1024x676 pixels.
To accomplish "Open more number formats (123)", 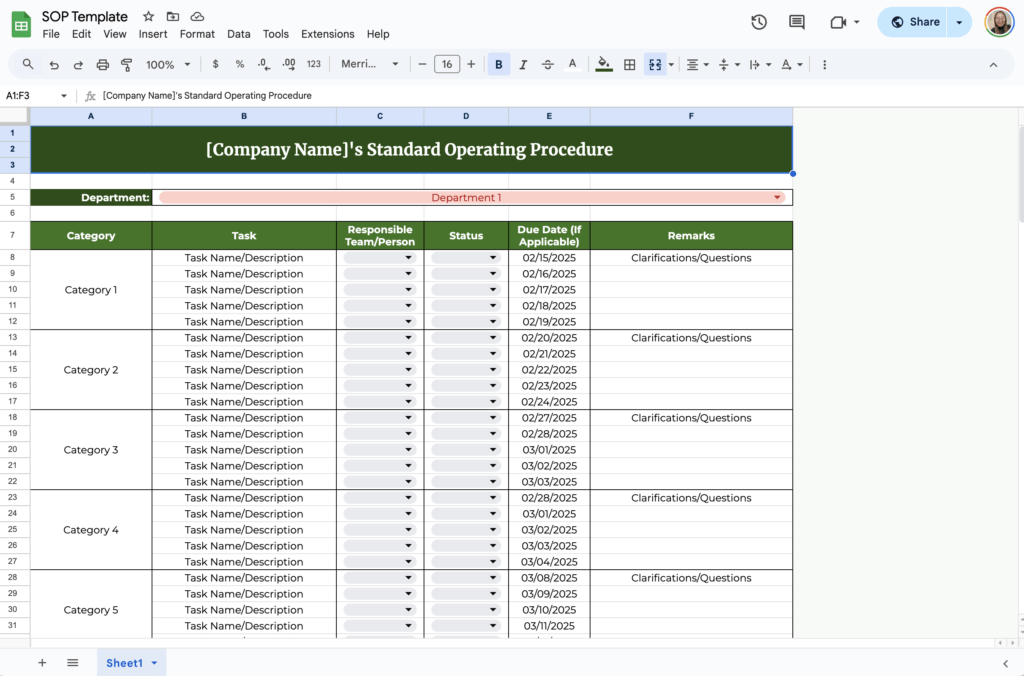I will coord(313,64).
